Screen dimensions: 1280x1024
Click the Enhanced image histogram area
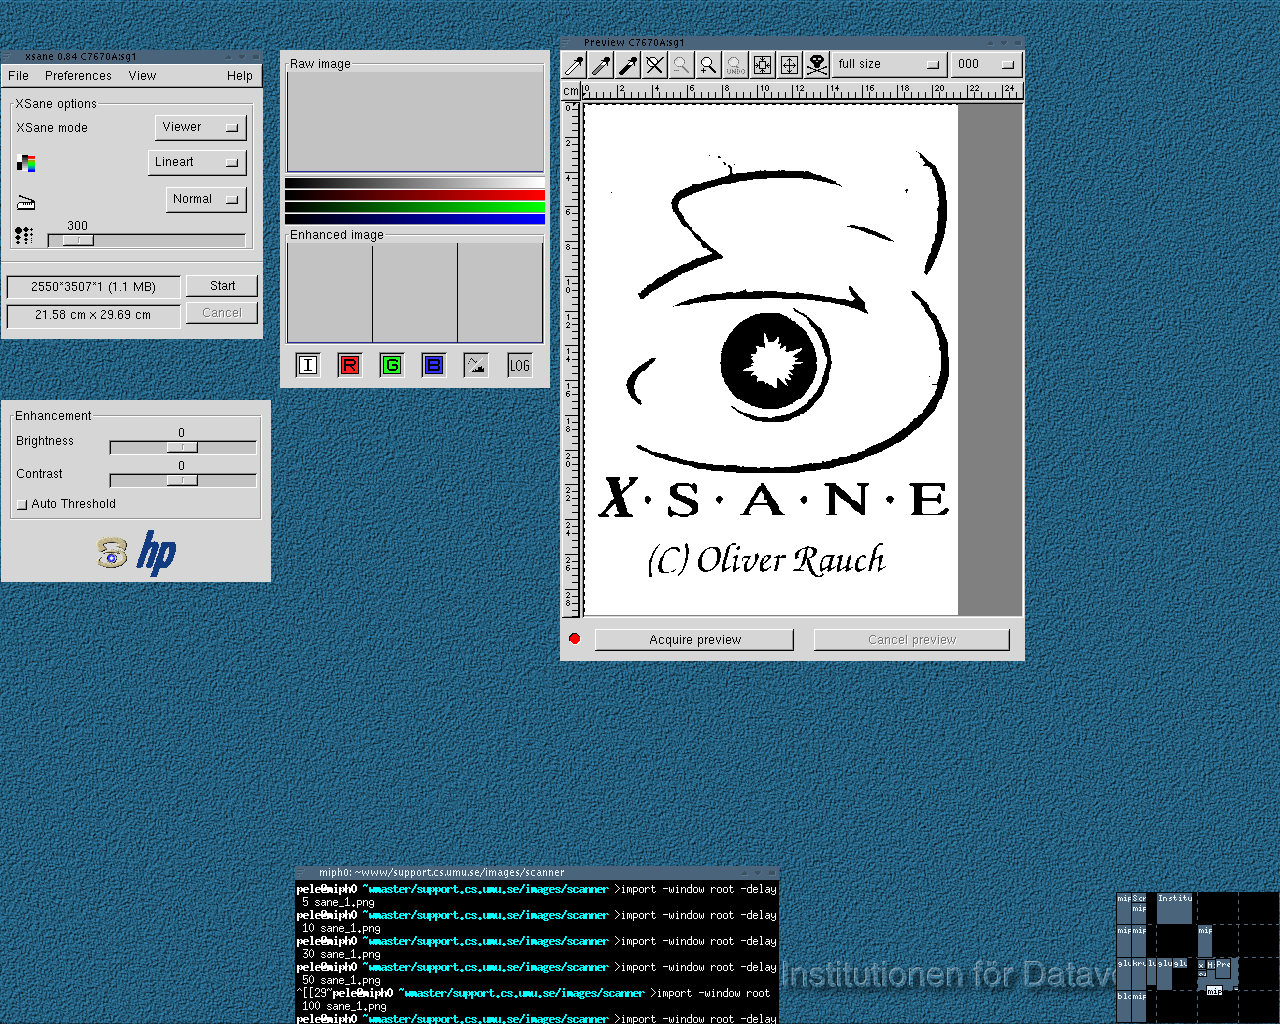coord(415,292)
